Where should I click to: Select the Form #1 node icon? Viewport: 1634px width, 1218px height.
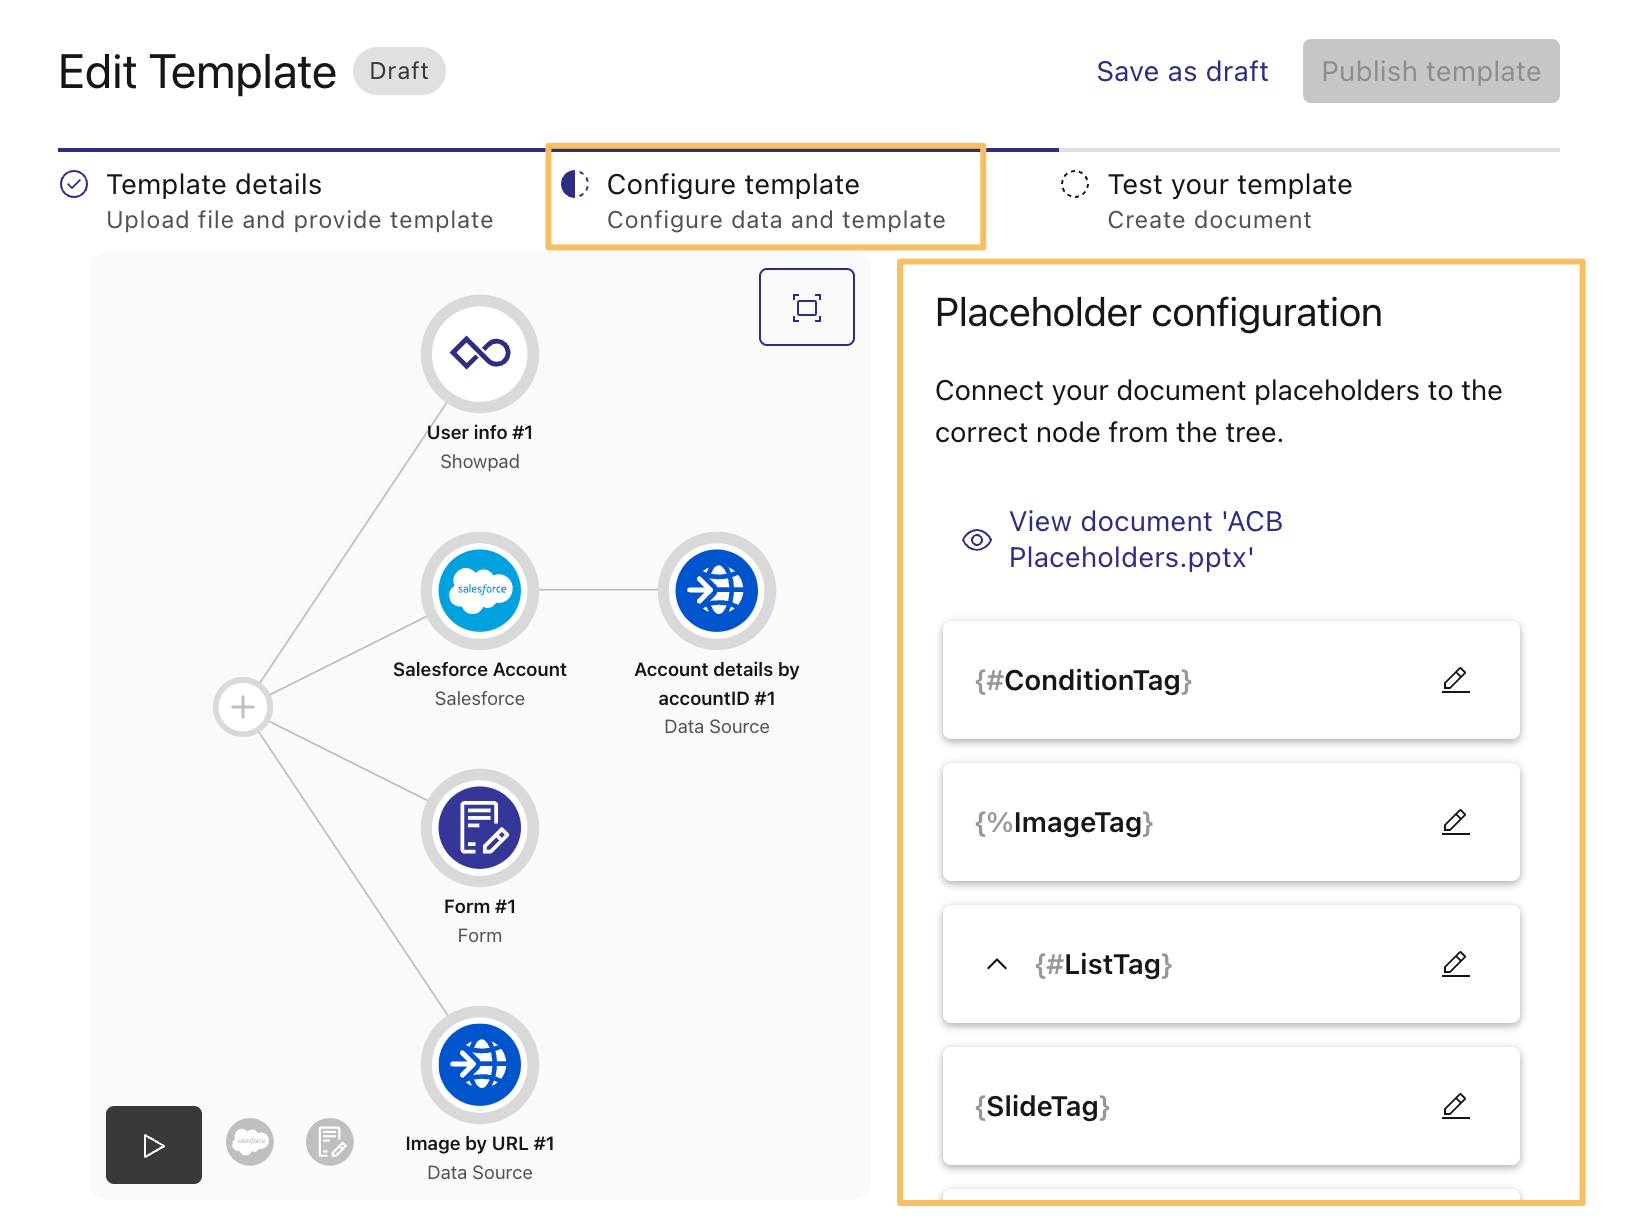(x=480, y=827)
